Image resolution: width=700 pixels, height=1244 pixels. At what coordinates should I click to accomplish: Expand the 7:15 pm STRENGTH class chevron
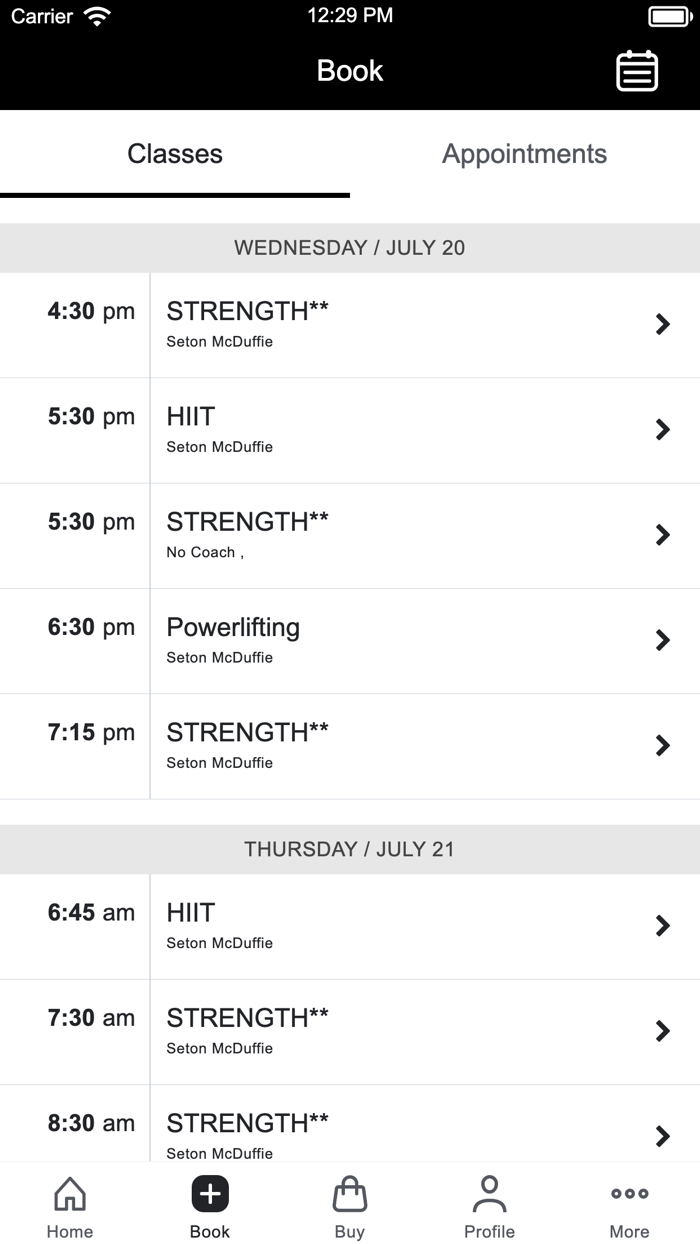(662, 745)
